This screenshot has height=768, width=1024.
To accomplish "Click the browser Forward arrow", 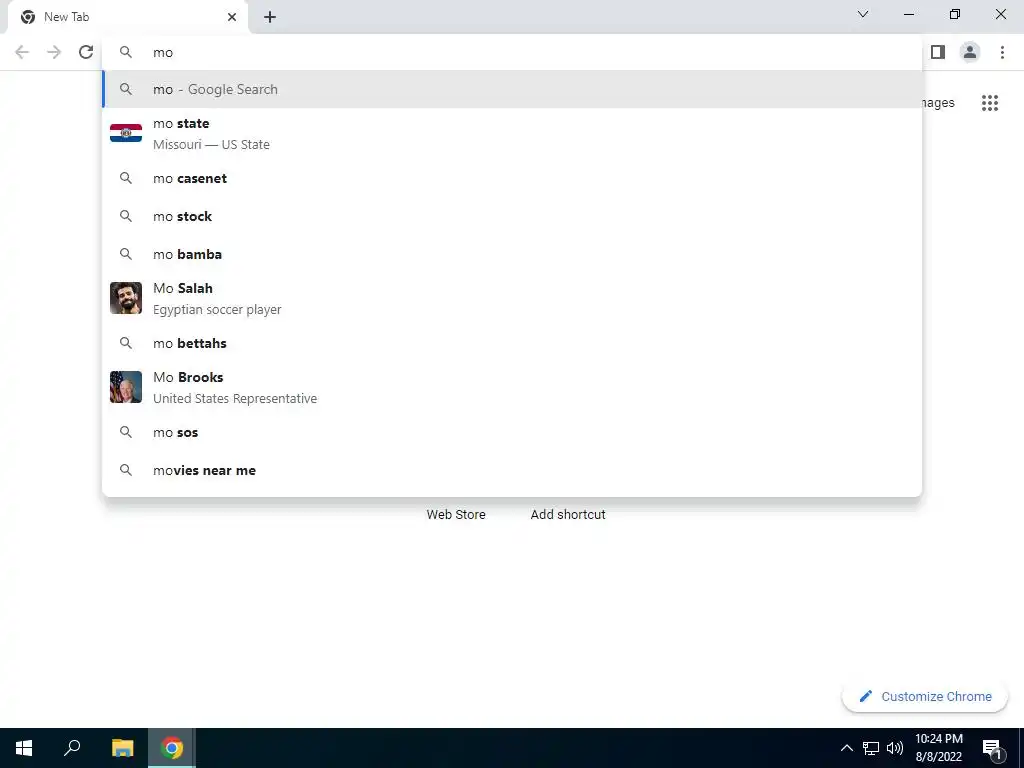I will pos(54,52).
